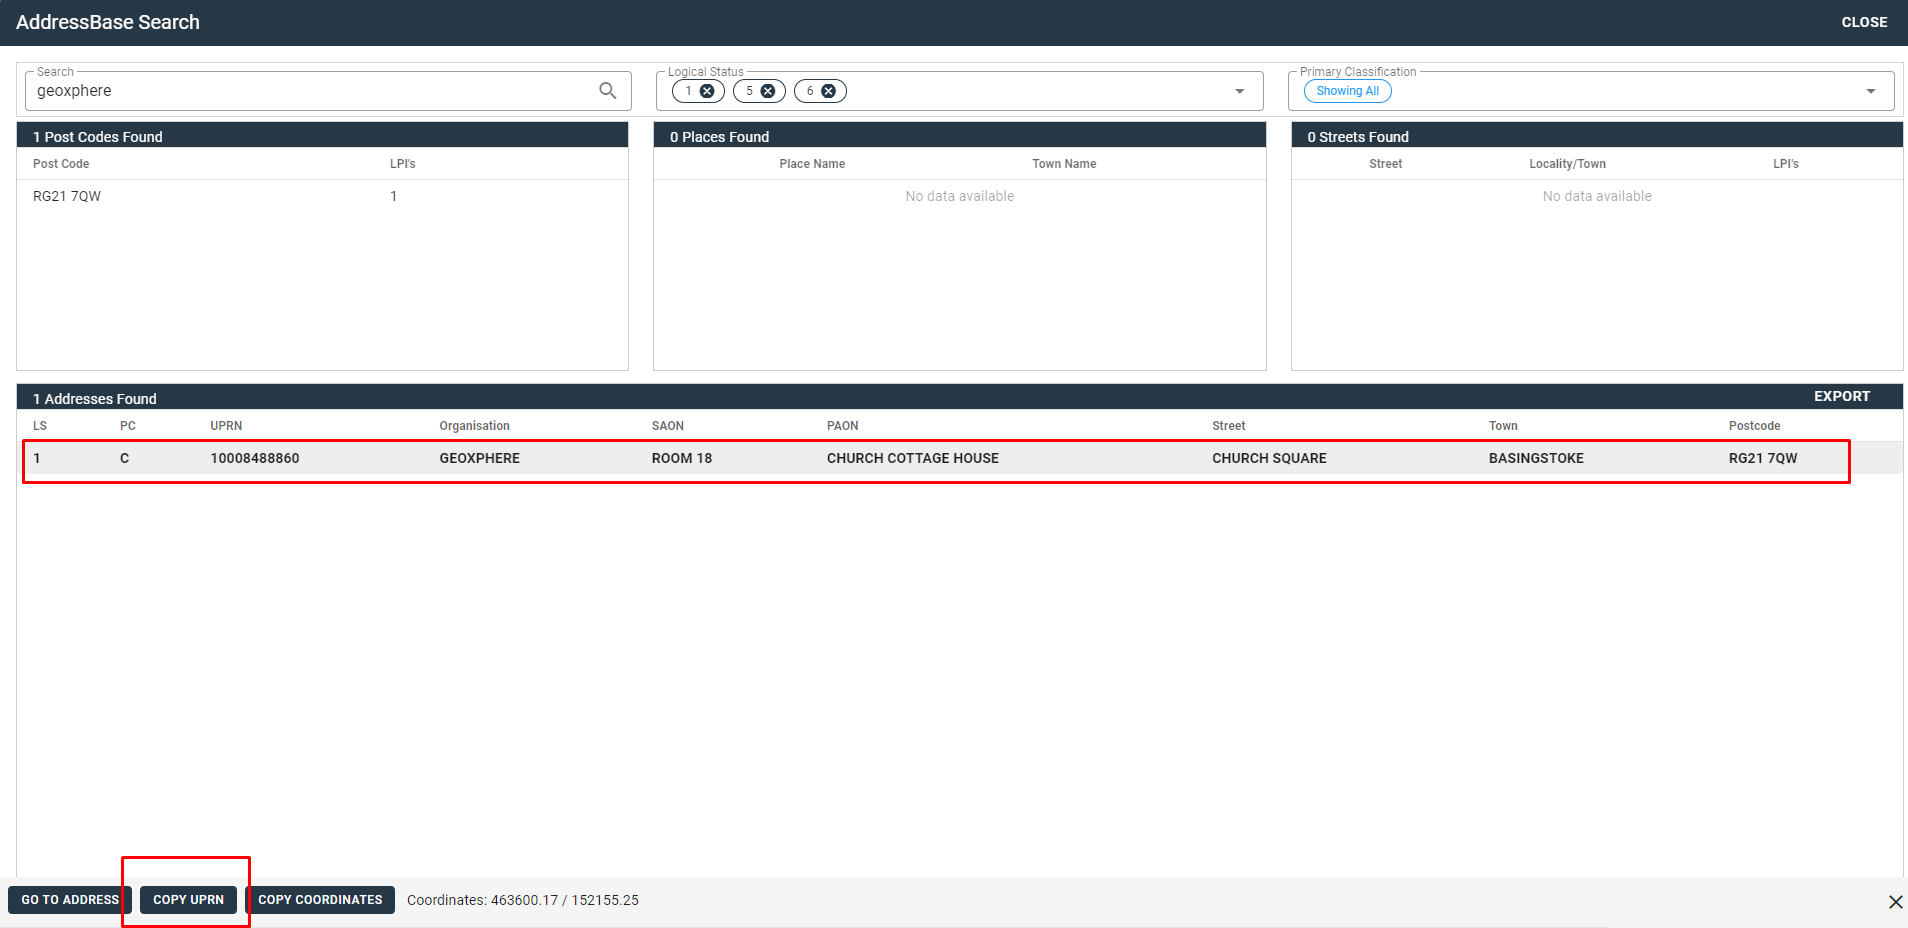Click the PC column header
This screenshot has height=928, width=1908.
pos(128,426)
